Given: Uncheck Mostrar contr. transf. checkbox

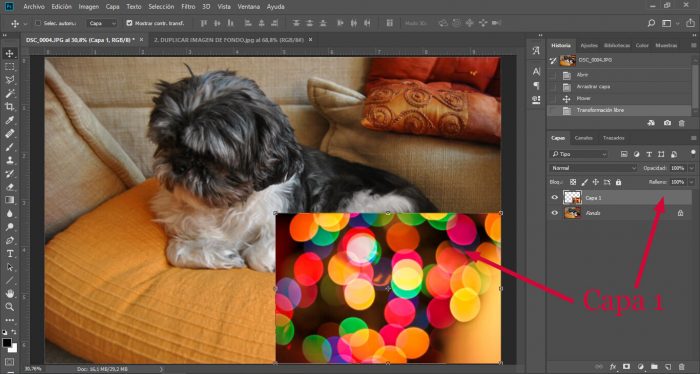Looking at the screenshot, I should coord(129,23).
